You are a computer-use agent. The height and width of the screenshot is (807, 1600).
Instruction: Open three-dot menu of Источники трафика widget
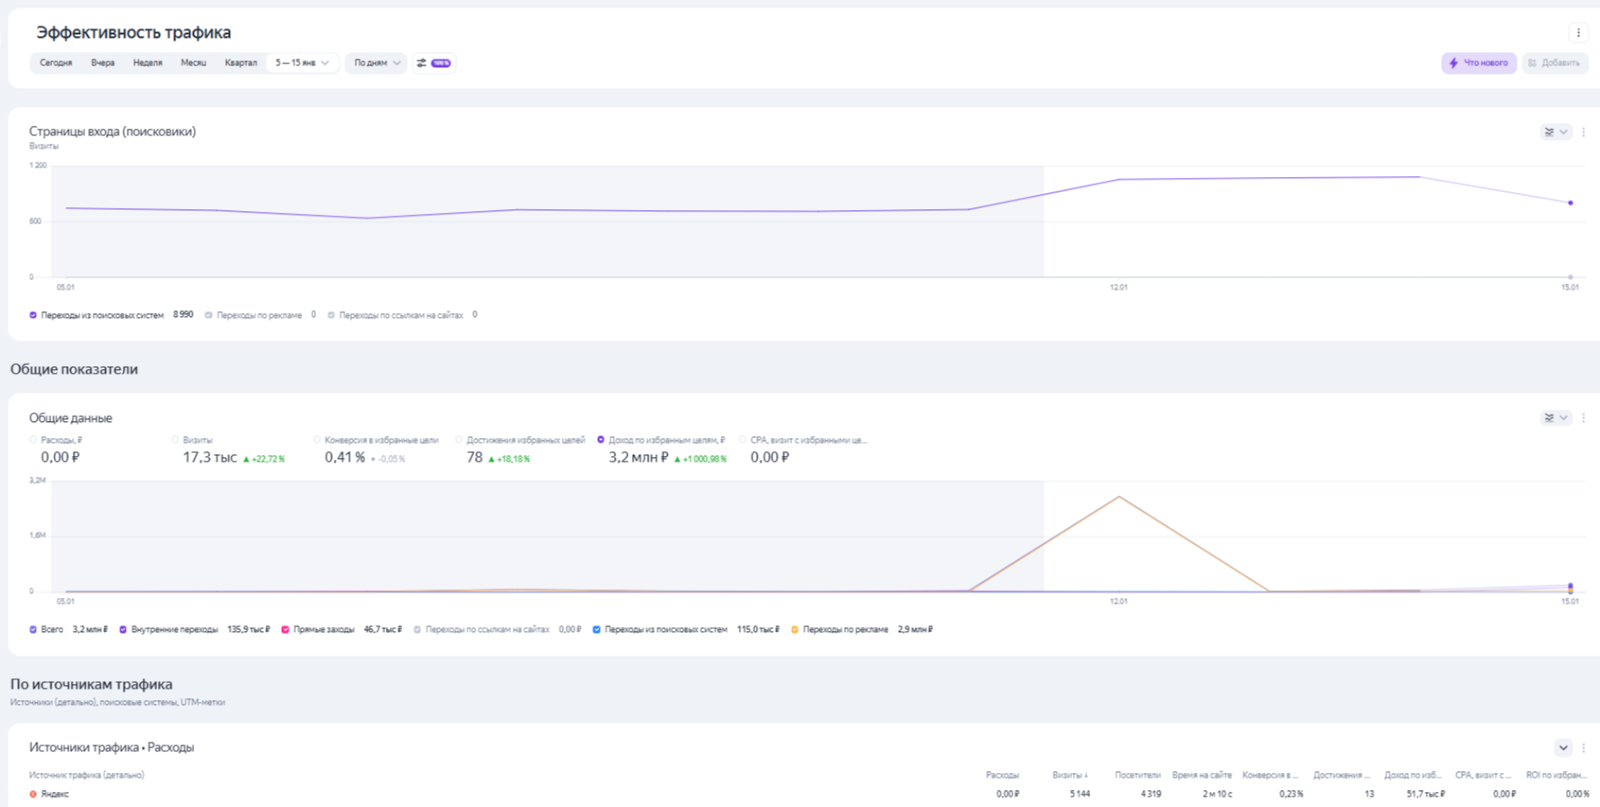point(1583,748)
